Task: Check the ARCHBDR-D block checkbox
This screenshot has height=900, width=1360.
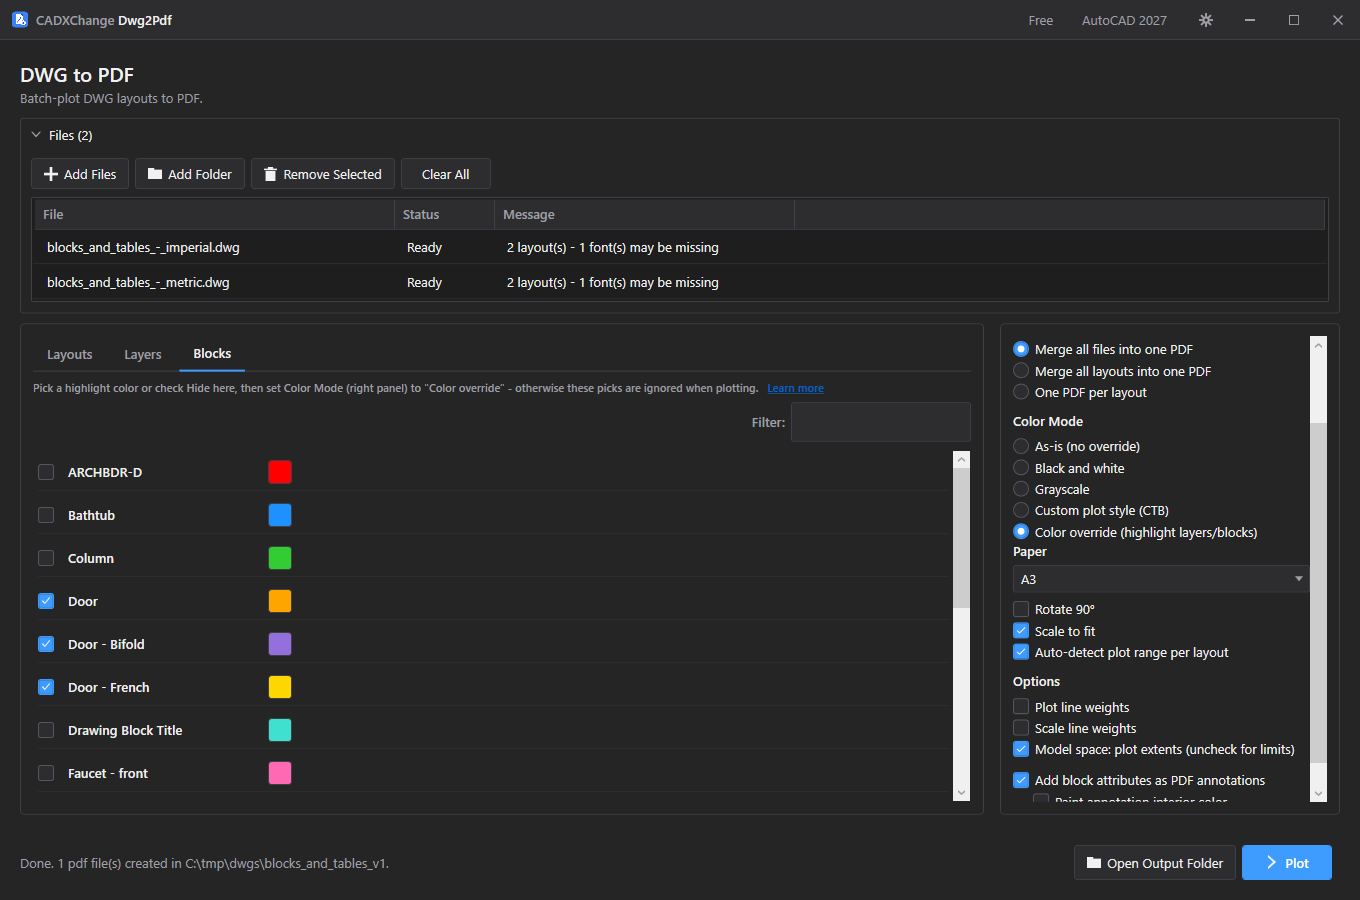Action: tap(46, 472)
